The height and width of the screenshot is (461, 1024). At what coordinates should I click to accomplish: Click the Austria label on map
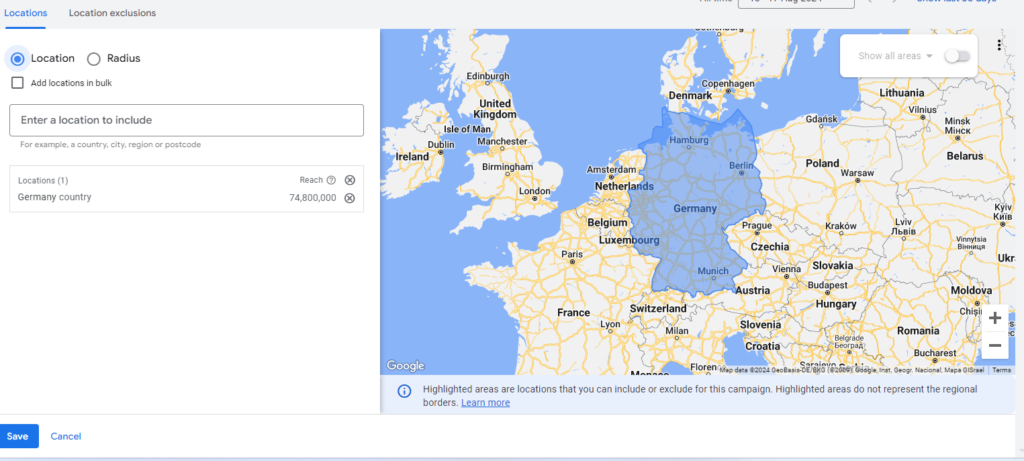[x=752, y=291]
